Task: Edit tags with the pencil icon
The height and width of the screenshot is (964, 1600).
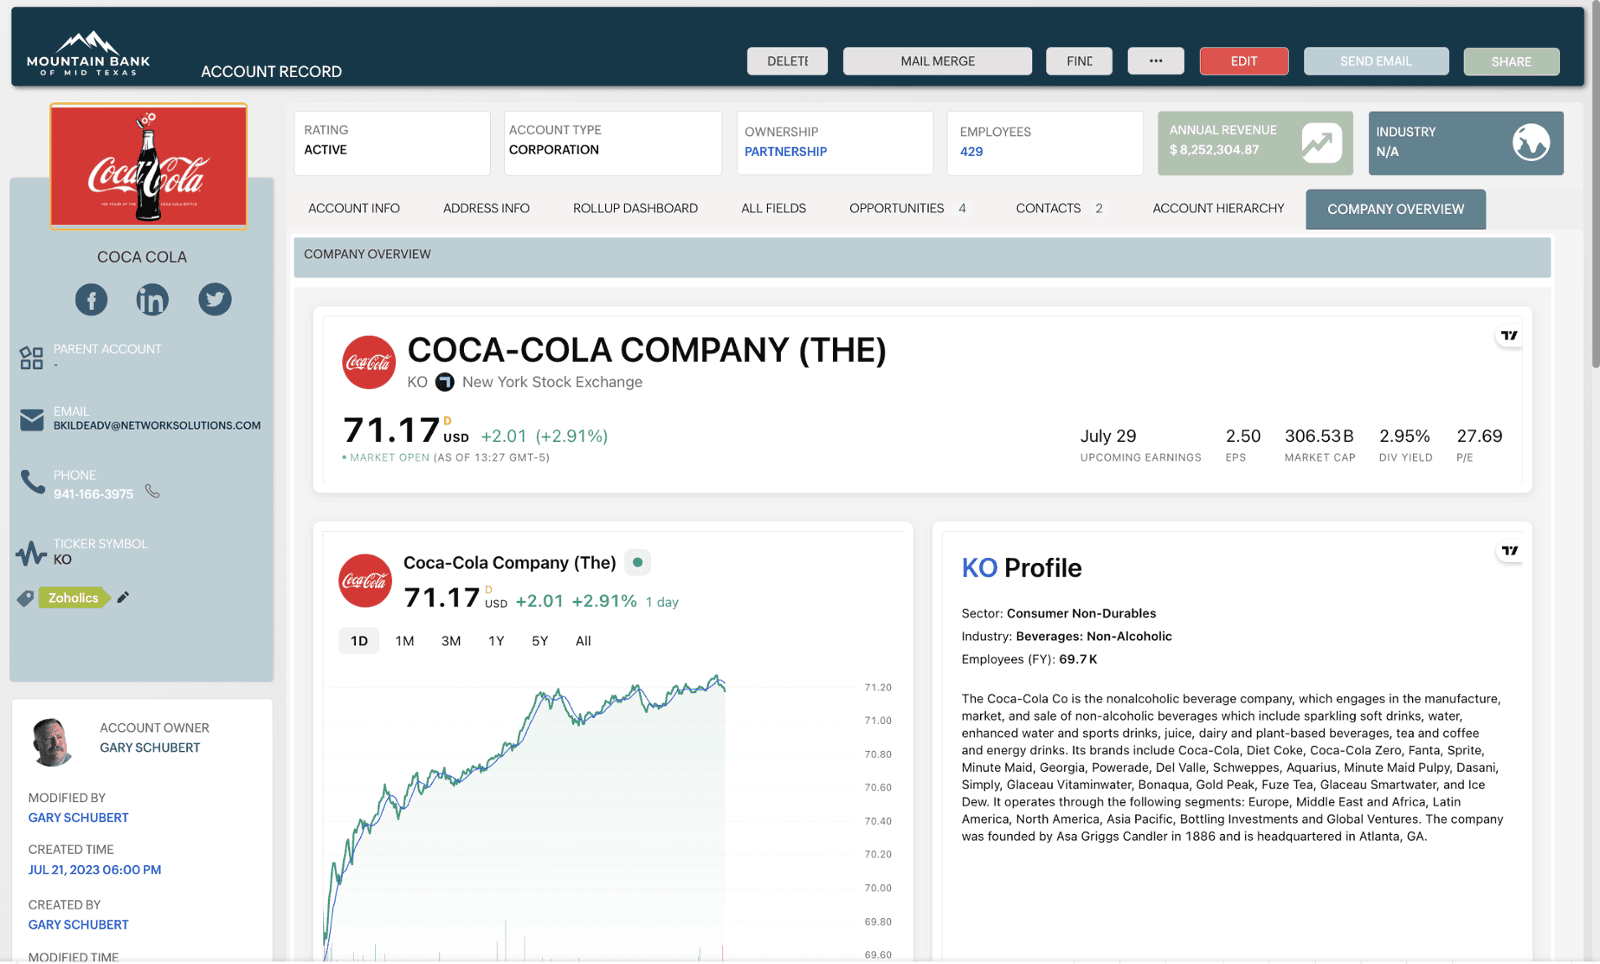Action: click(x=123, y=597)
